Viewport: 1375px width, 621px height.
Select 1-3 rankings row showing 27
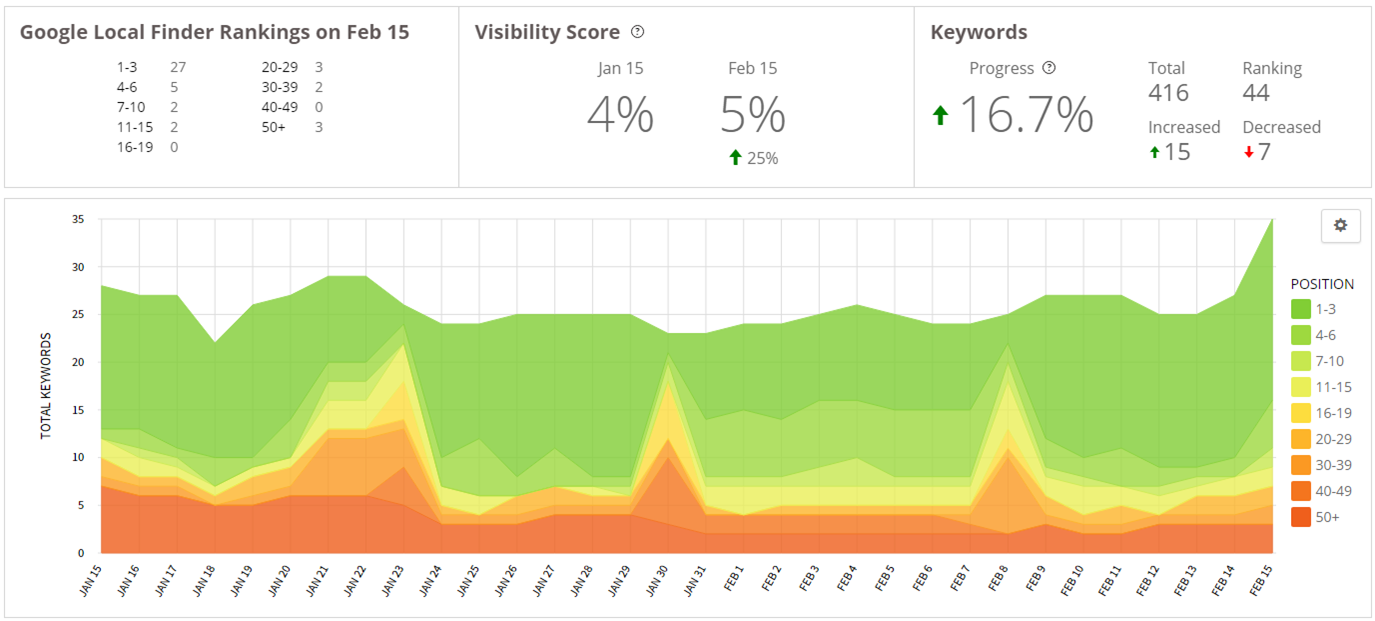150,68
